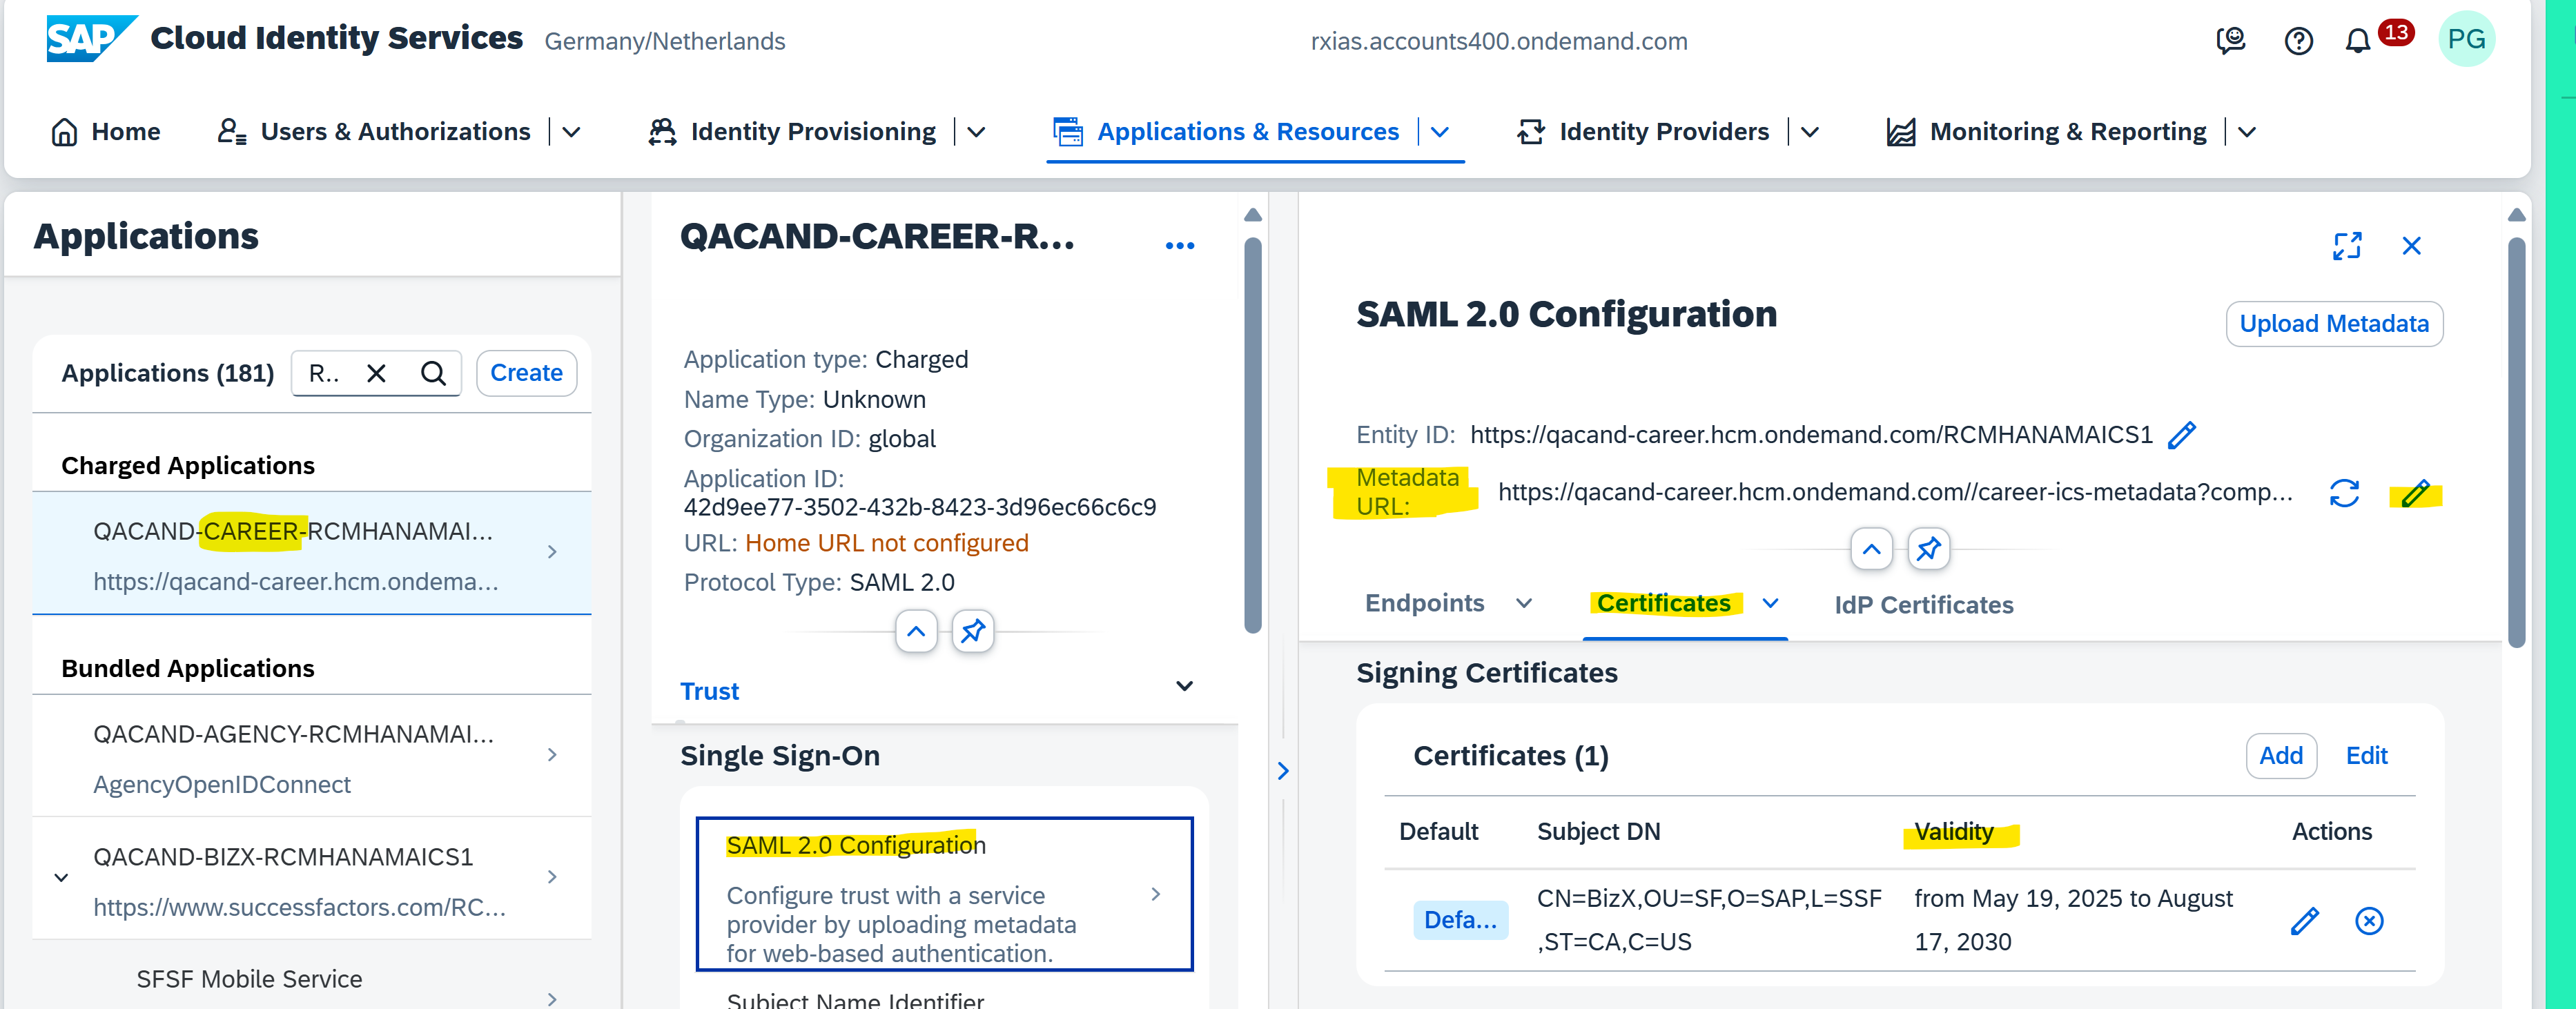Pin the SAML configuration header
The width and height of the screenshot is (2576, 1009).
pos(1928,549)
